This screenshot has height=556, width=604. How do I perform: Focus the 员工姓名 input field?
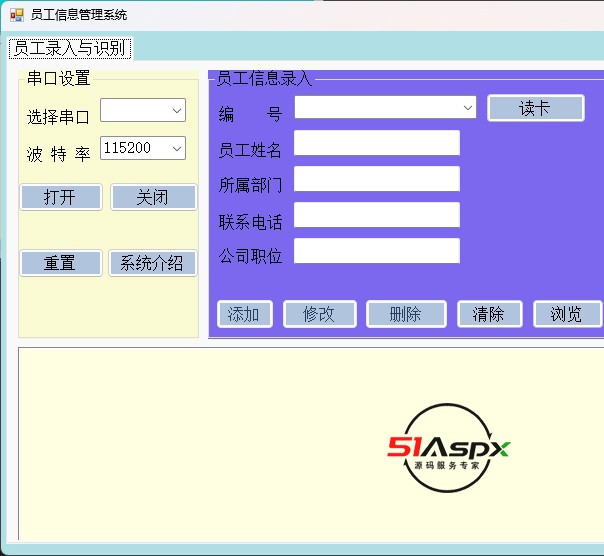tap(377, 143)
